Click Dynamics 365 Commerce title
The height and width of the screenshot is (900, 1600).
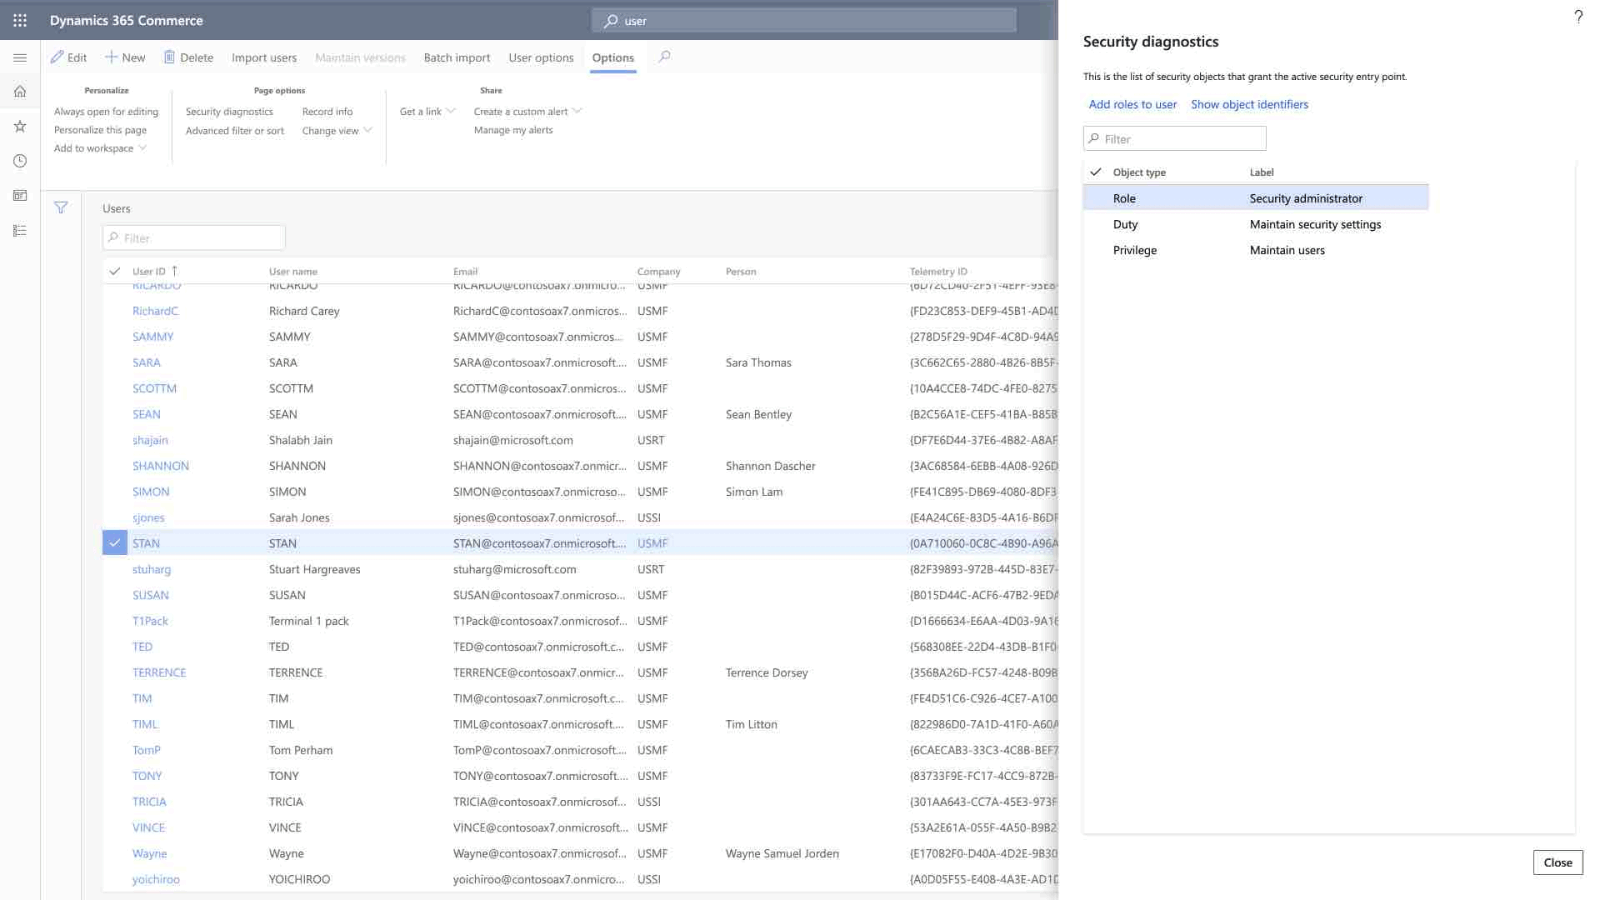126,20
